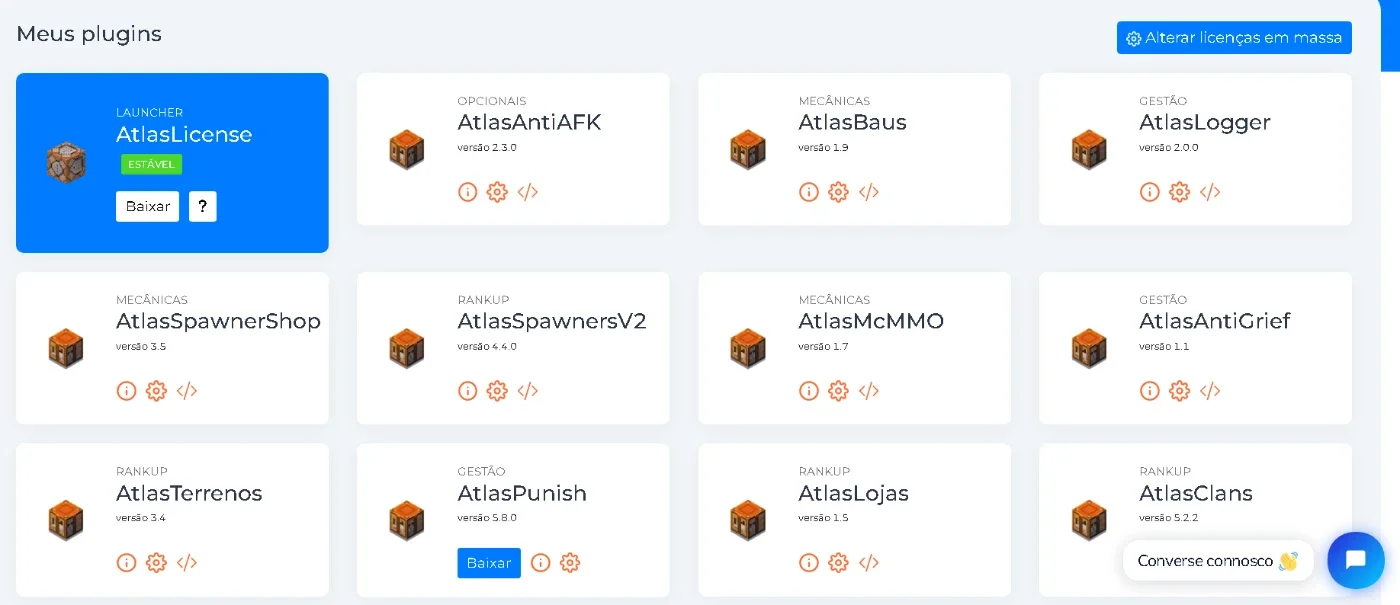Download AtlasPunish with Baixar button

pos(489,563)
